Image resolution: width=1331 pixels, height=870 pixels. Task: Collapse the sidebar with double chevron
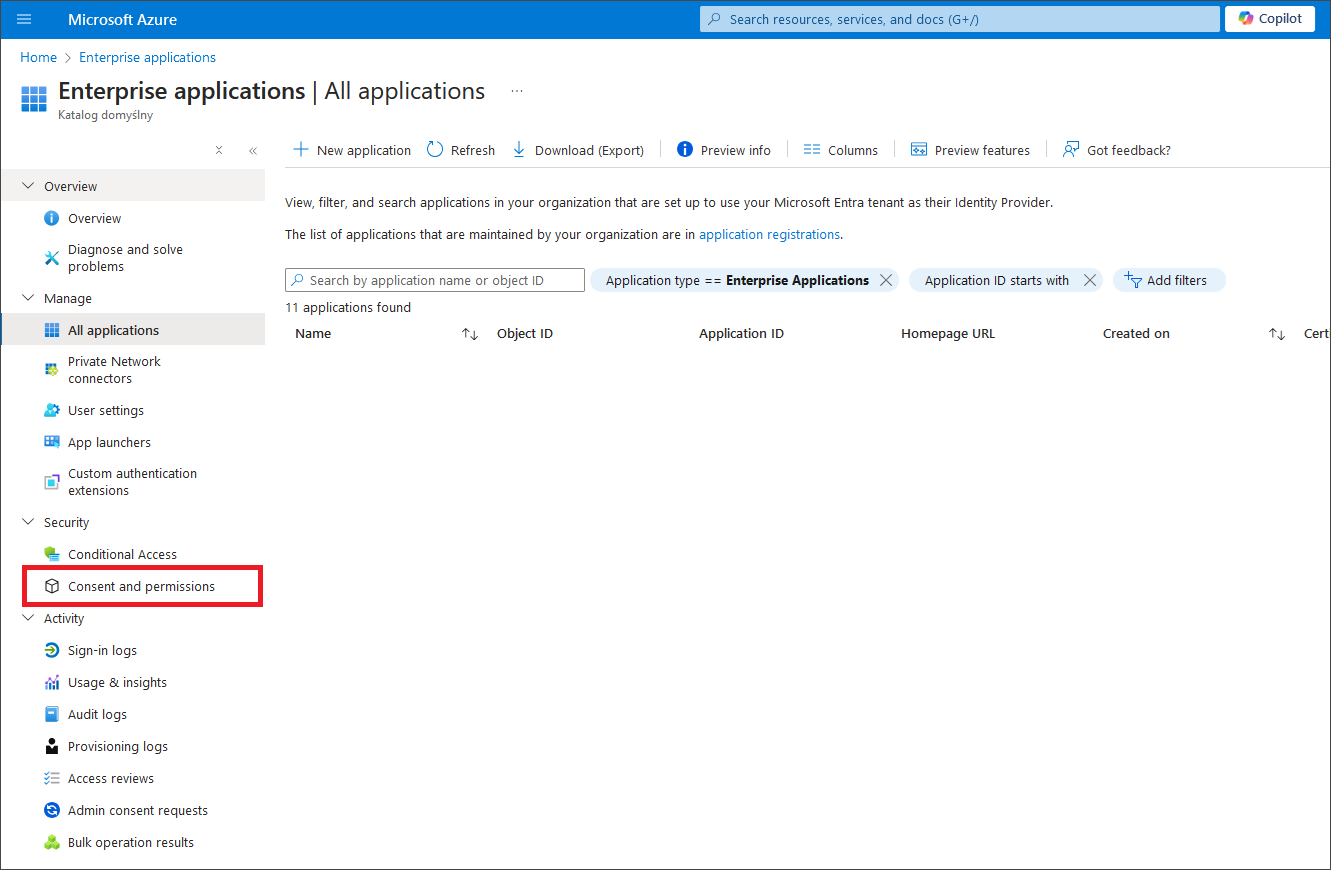click(253, 151)
